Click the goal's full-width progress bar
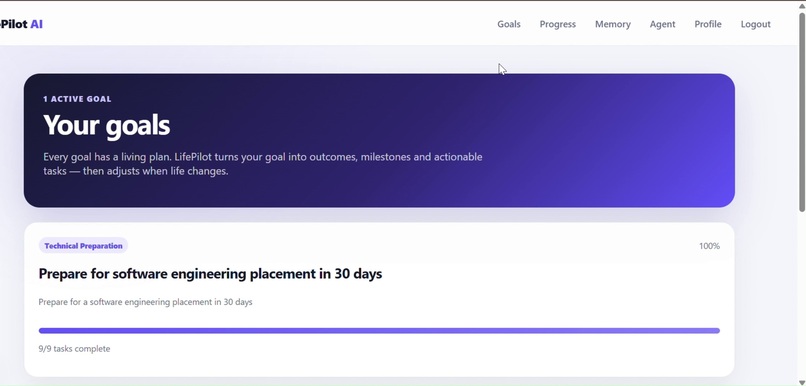806x386 pixels. coord(379,330)
